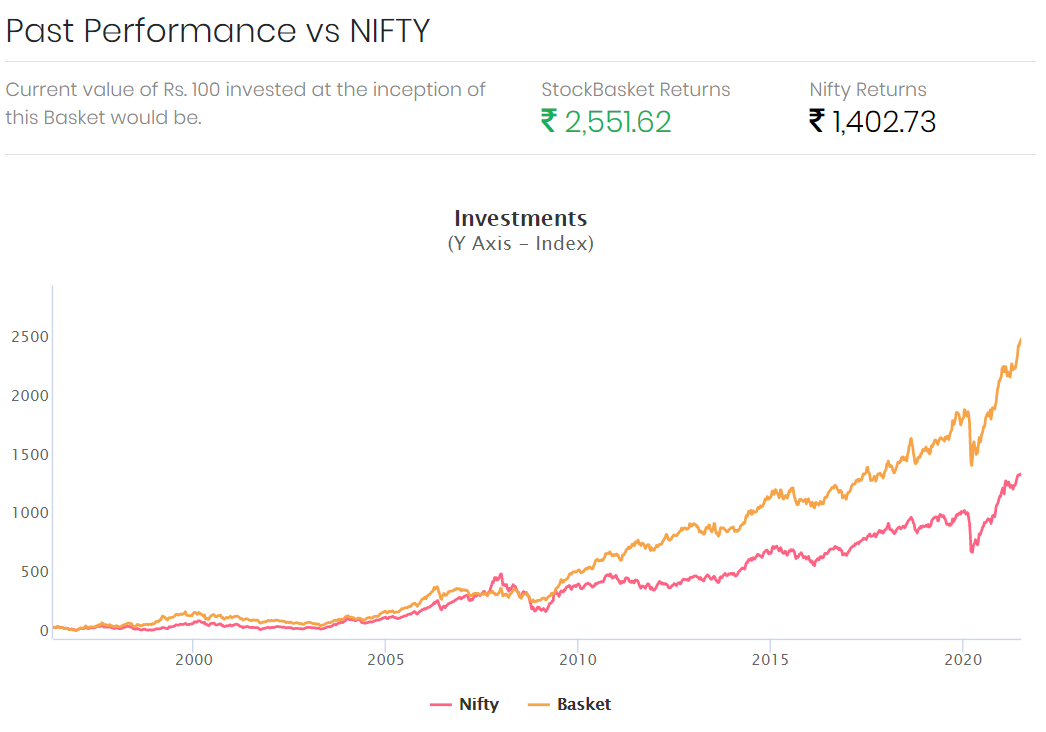Click the 2000 x-axis year label
Screen dimensions: 1046x732
tap(193, 660)
